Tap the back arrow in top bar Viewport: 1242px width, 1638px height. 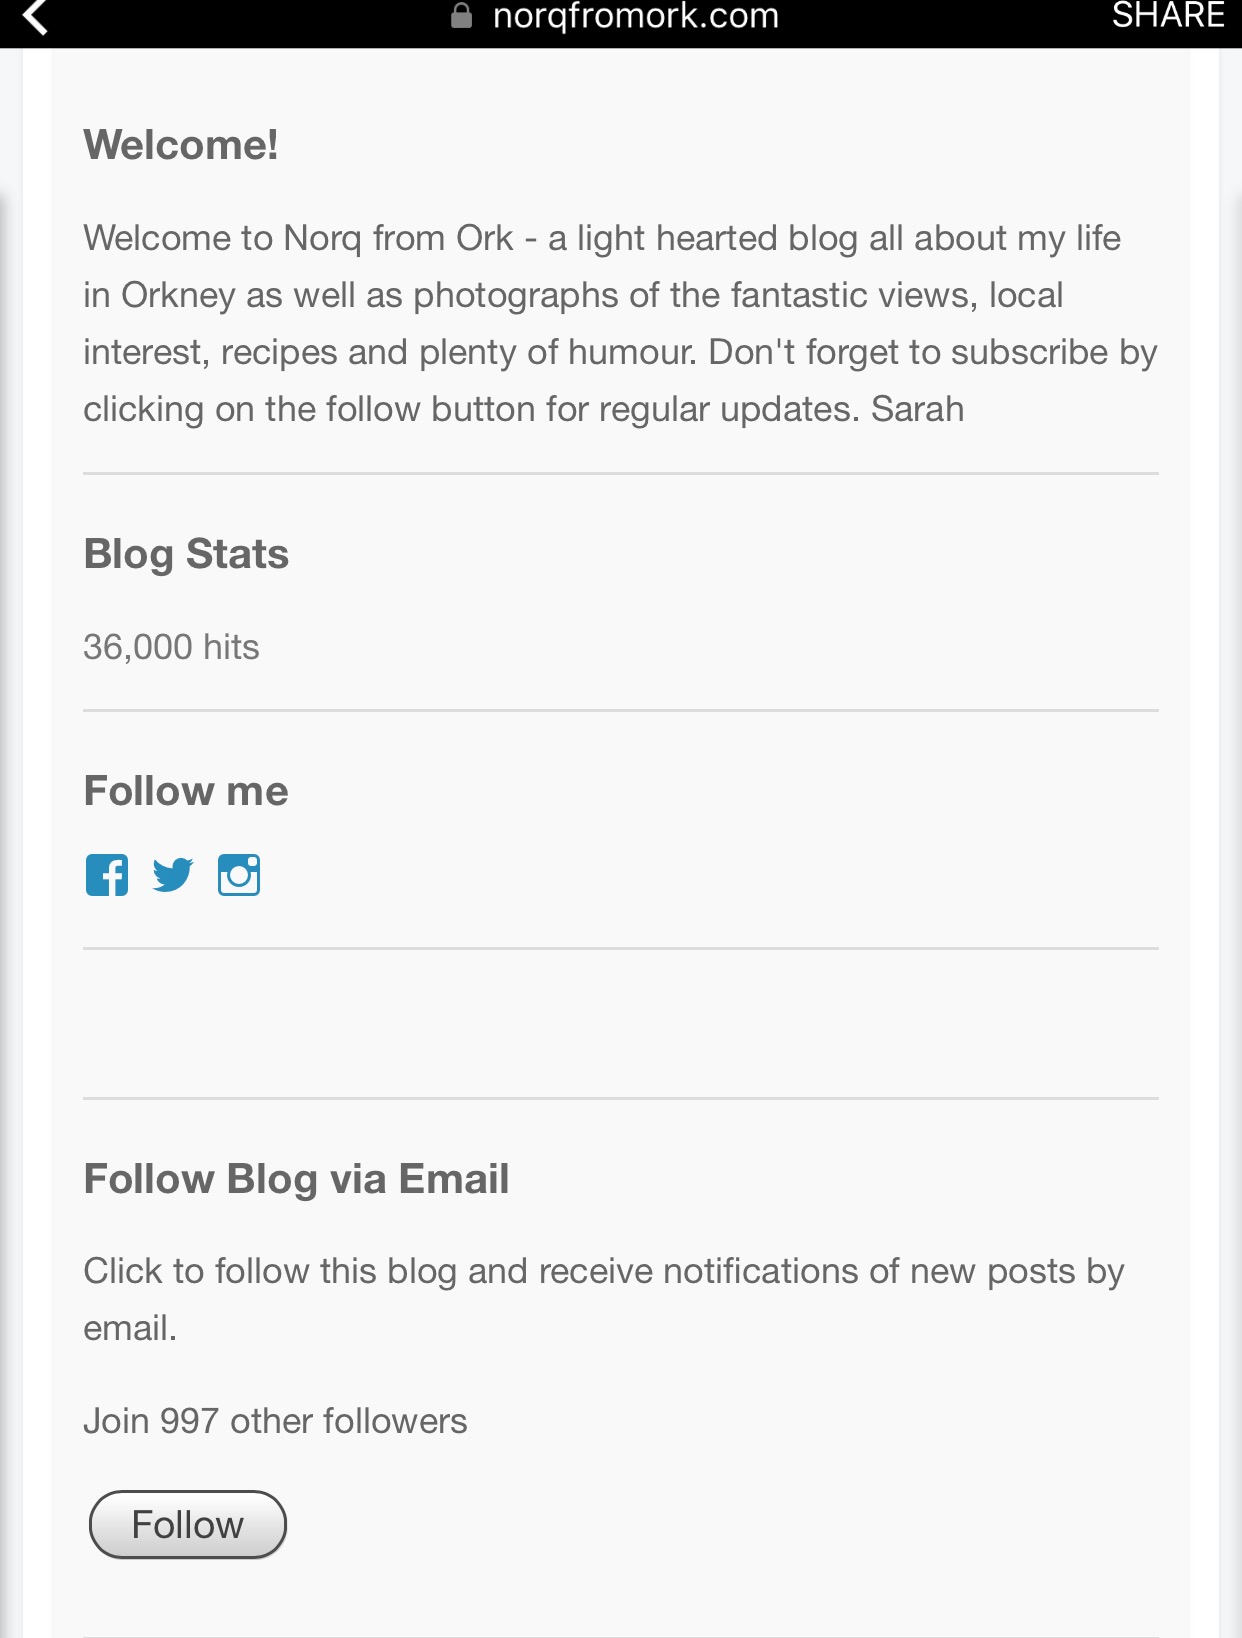pos(35,17)
